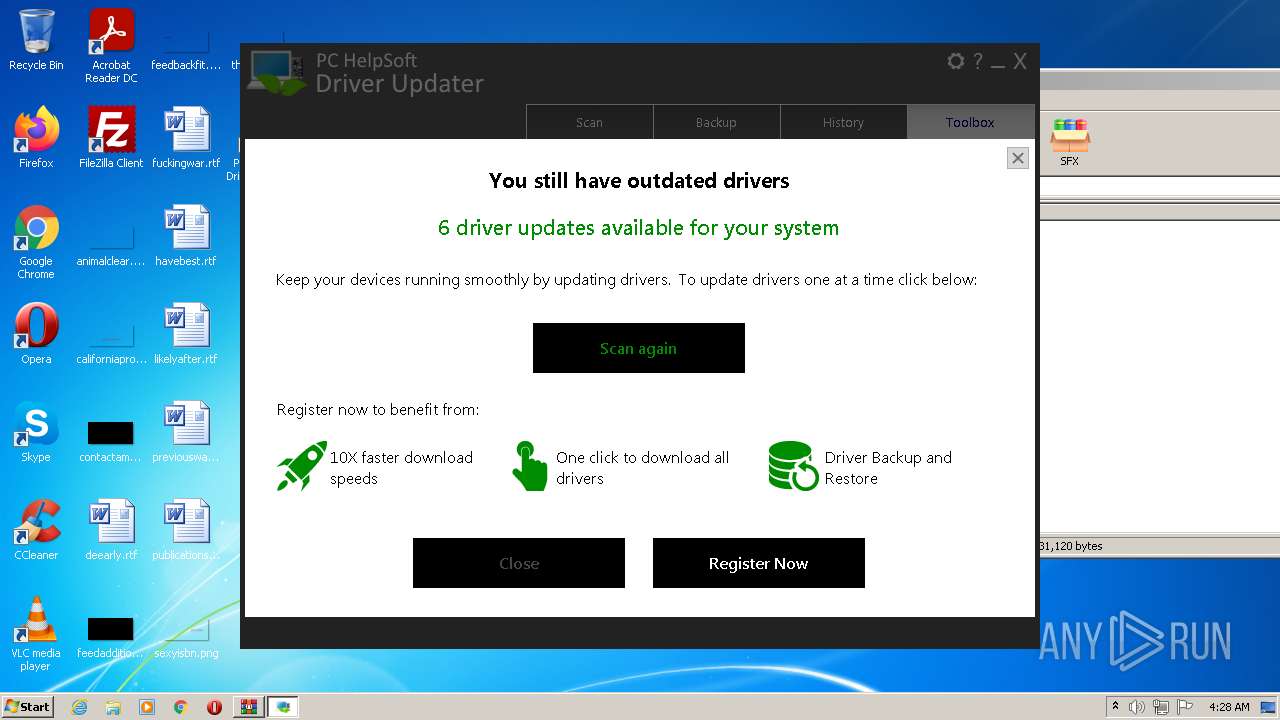Viewport: 1280px width, 720px height.
Task: Click the network tray icon
Action: (1161, 707)
